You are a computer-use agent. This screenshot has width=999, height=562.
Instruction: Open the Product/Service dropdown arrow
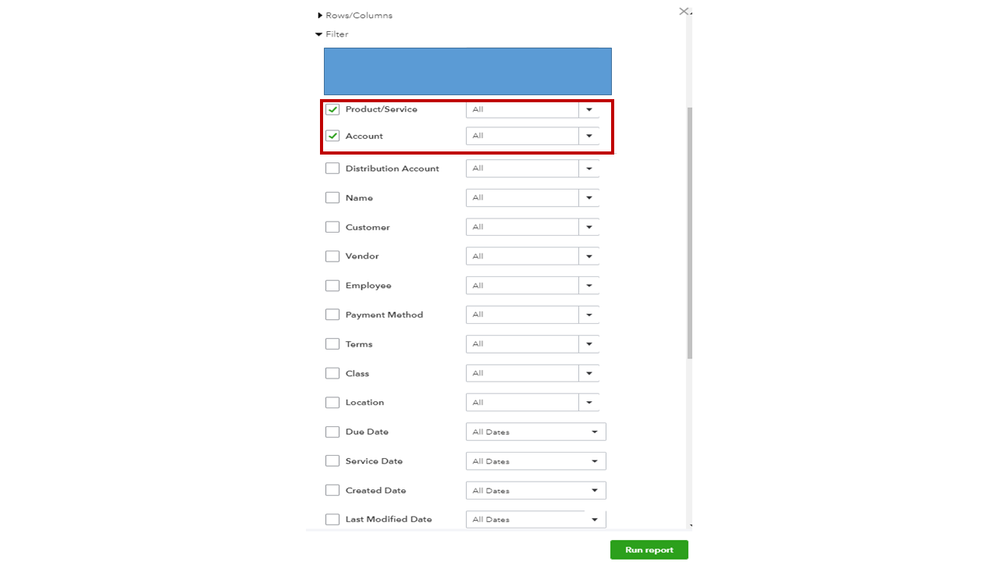click(x=589, y=110)
